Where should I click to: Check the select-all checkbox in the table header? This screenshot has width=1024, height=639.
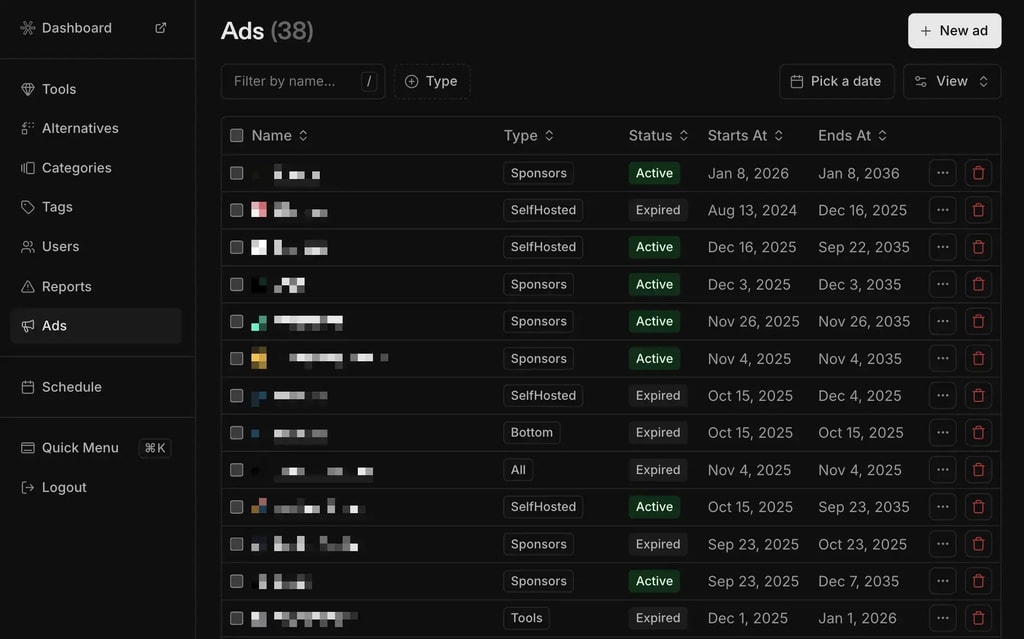(237, 135)
